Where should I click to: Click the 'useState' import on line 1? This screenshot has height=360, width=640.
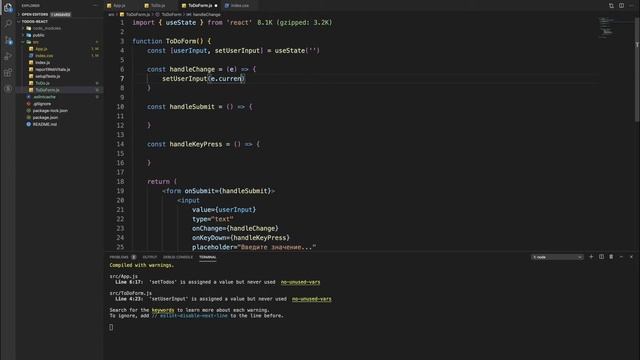click(181, 23)
